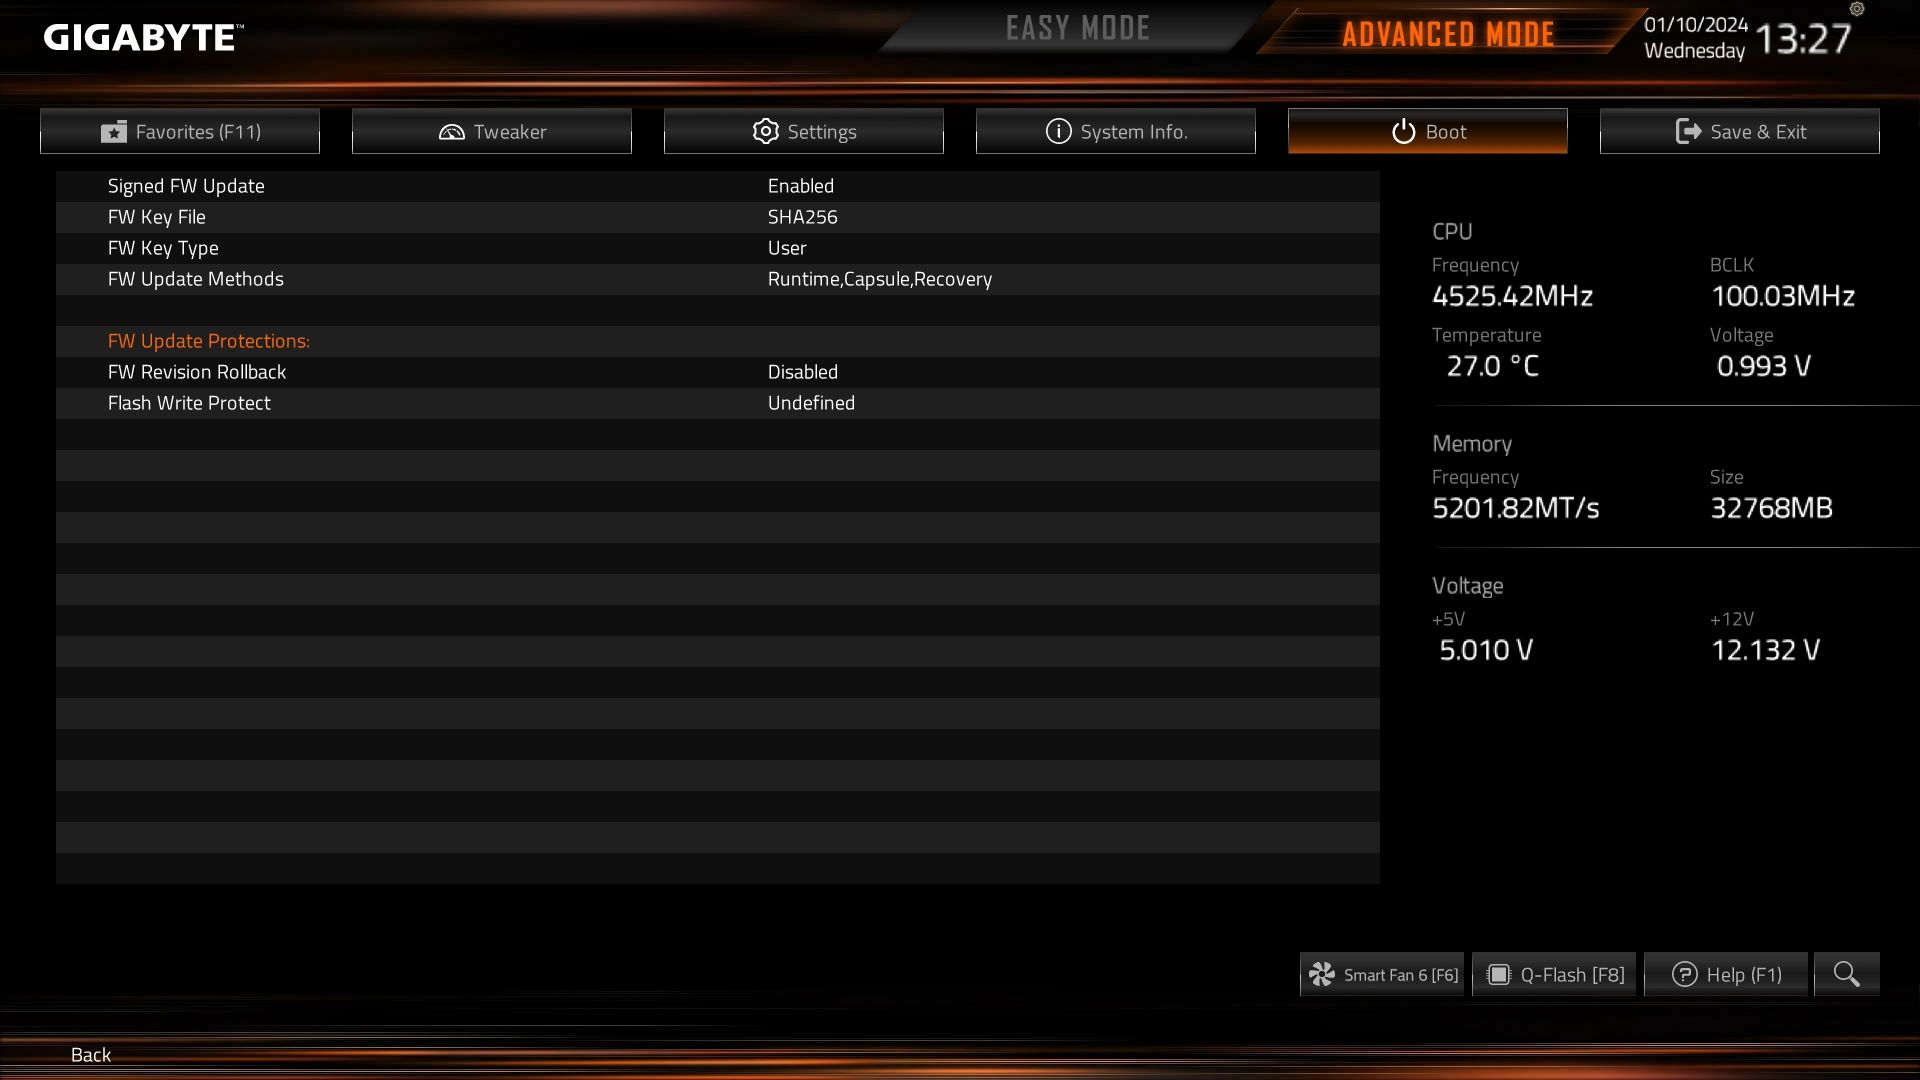Click Advanced Mode label

coord(1448,34)
